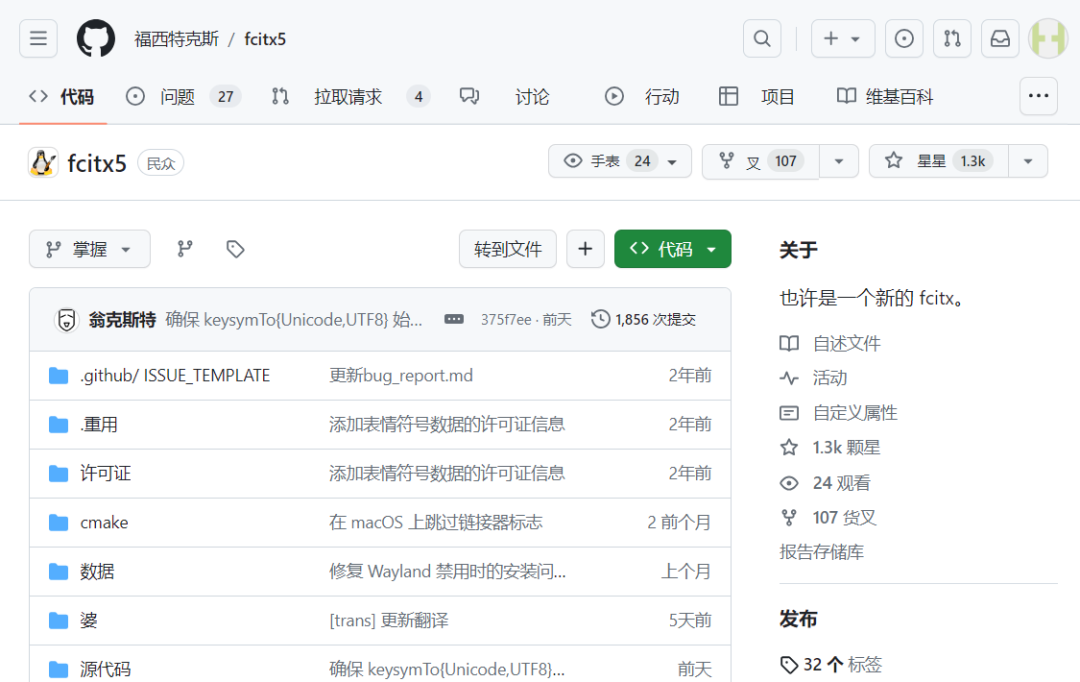
Task: Open the search magnifier button
Action: [762, 39]
